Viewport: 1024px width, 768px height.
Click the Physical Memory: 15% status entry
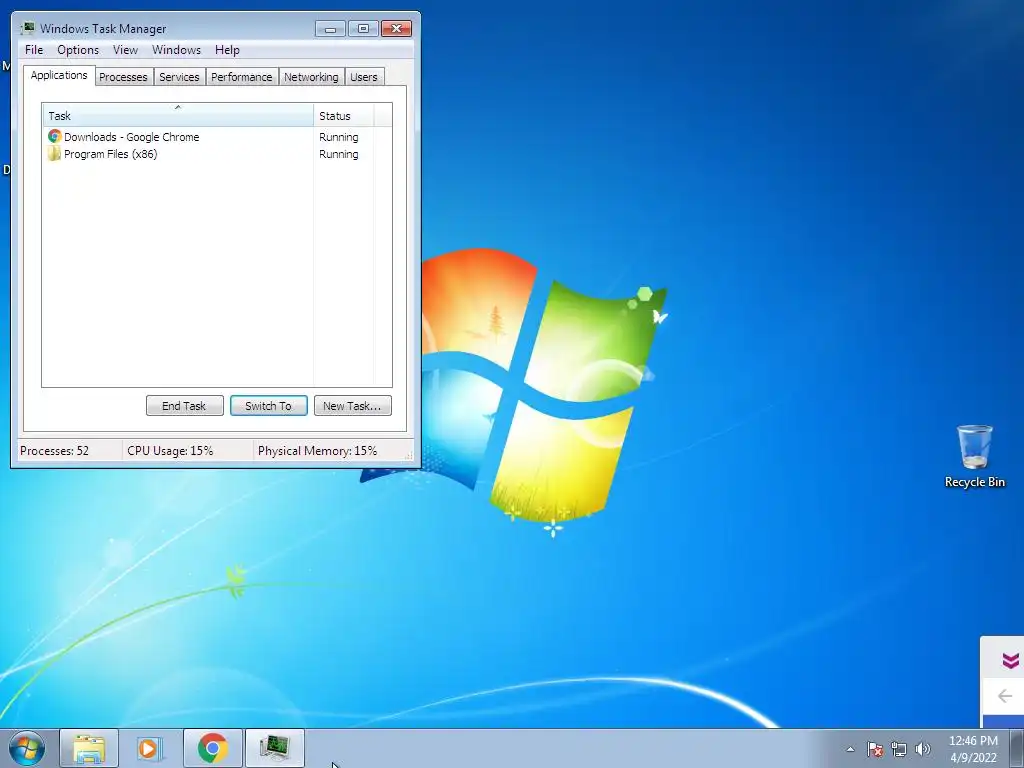pos(317,451)
